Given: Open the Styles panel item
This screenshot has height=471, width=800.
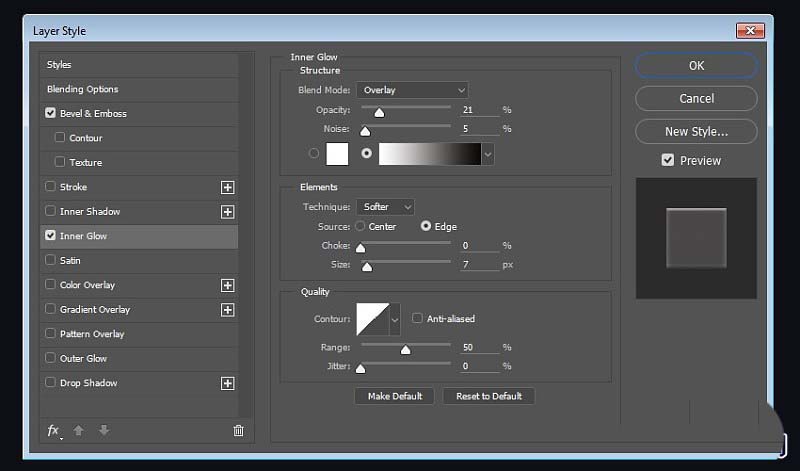Looking at the screenshot, I should tap(139, 65).
